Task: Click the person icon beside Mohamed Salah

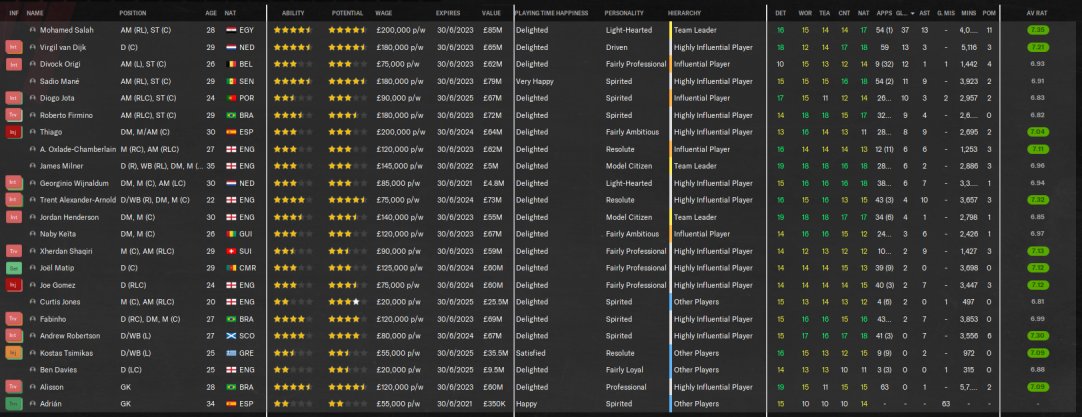Action: pos(32,30)
